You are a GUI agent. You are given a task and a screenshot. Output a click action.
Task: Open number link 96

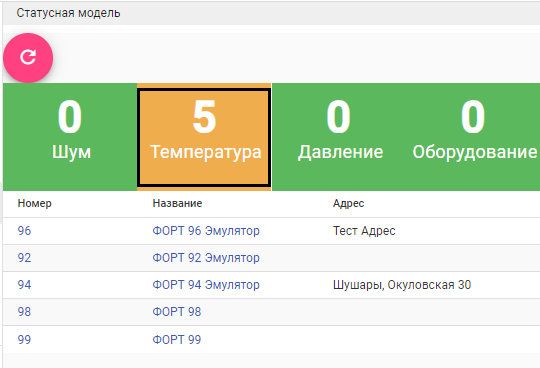click(x=24, y=231)
